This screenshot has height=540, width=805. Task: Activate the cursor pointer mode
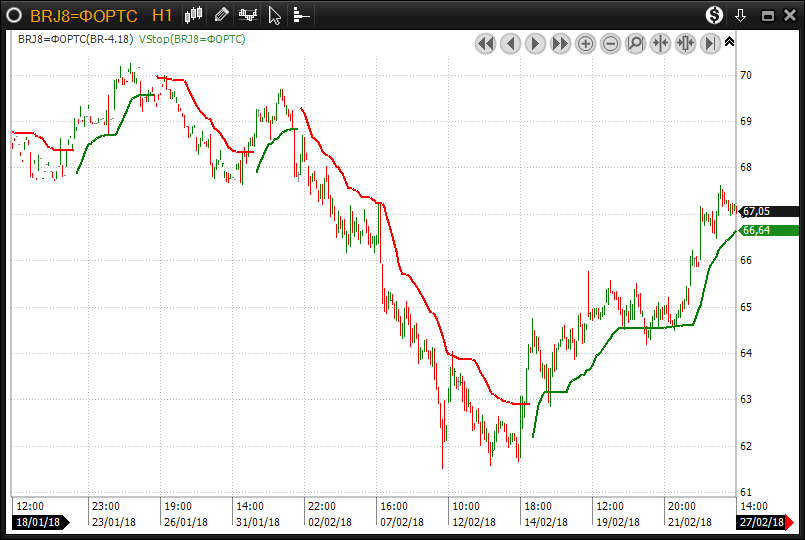tap(274, 15)
